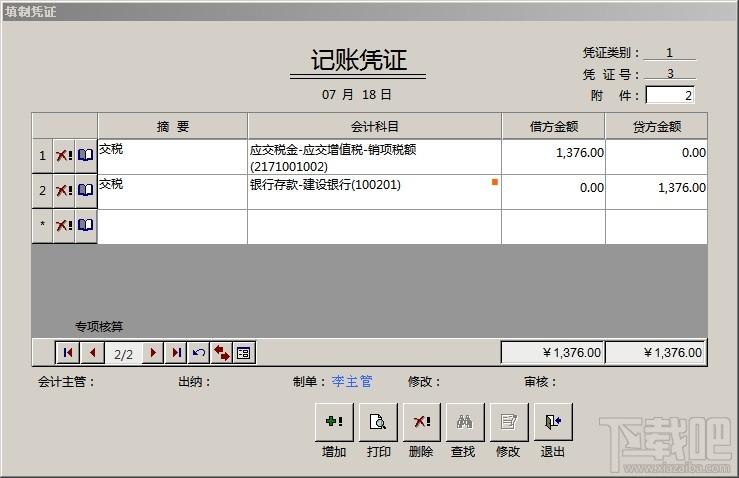Click 退出 exit button
Screen dimensions: 739x478
pos(553,422)
